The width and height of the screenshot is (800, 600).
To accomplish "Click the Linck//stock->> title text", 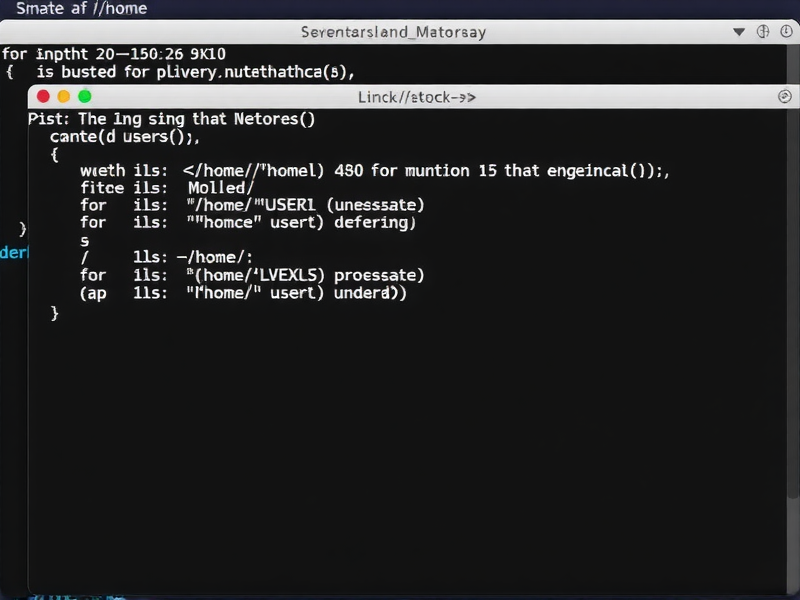I will coord(416,97).
